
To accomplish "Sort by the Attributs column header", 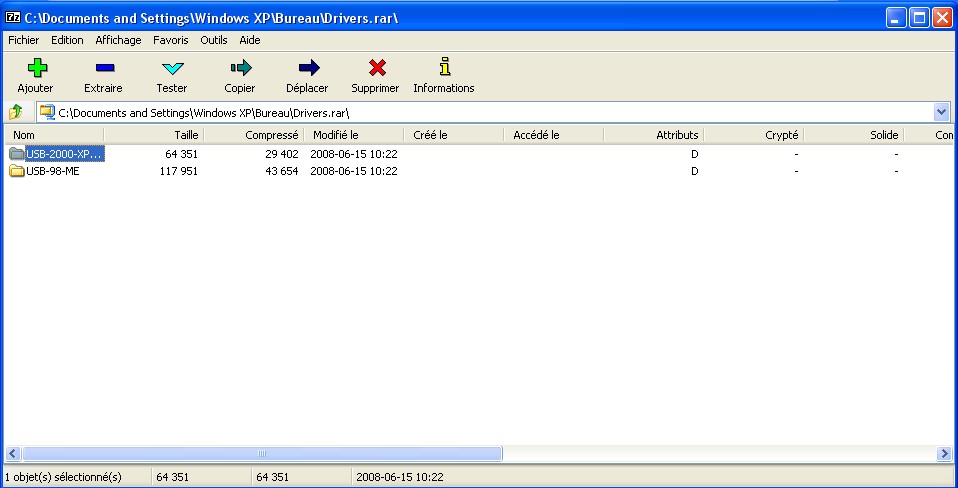I will 654,135.
